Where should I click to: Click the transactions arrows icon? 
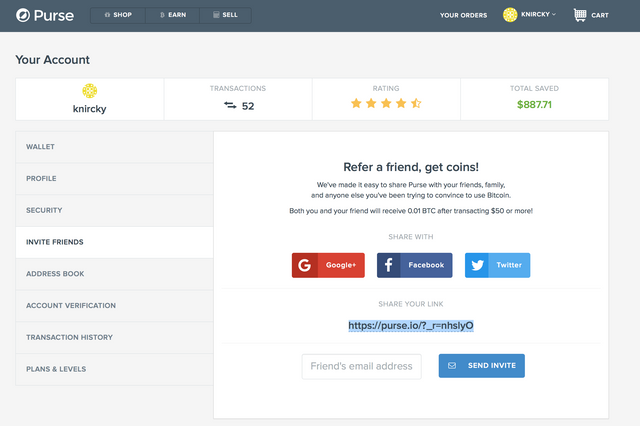pyautogui.click(x=230, y=106)
